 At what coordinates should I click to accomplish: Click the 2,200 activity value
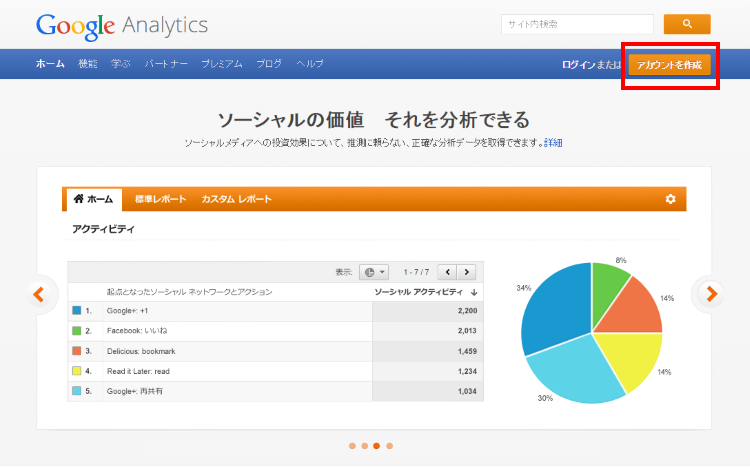pos(467,311)
